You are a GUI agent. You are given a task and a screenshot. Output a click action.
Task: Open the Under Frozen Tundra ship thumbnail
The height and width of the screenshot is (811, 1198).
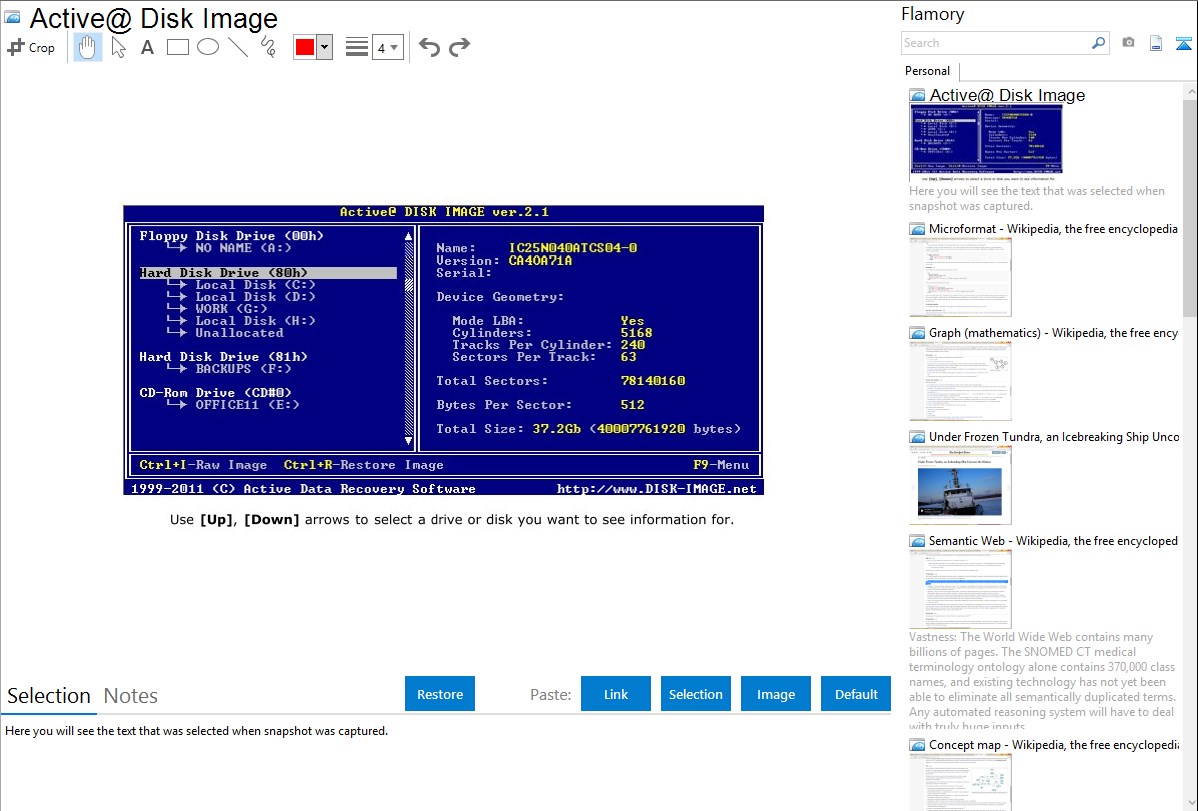coord(960,485)
